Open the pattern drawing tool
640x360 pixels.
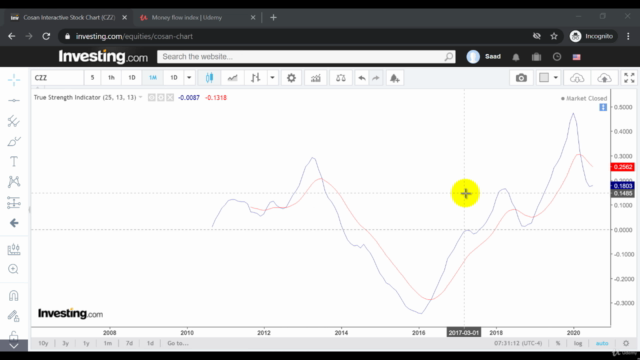[x=14, y=182]
